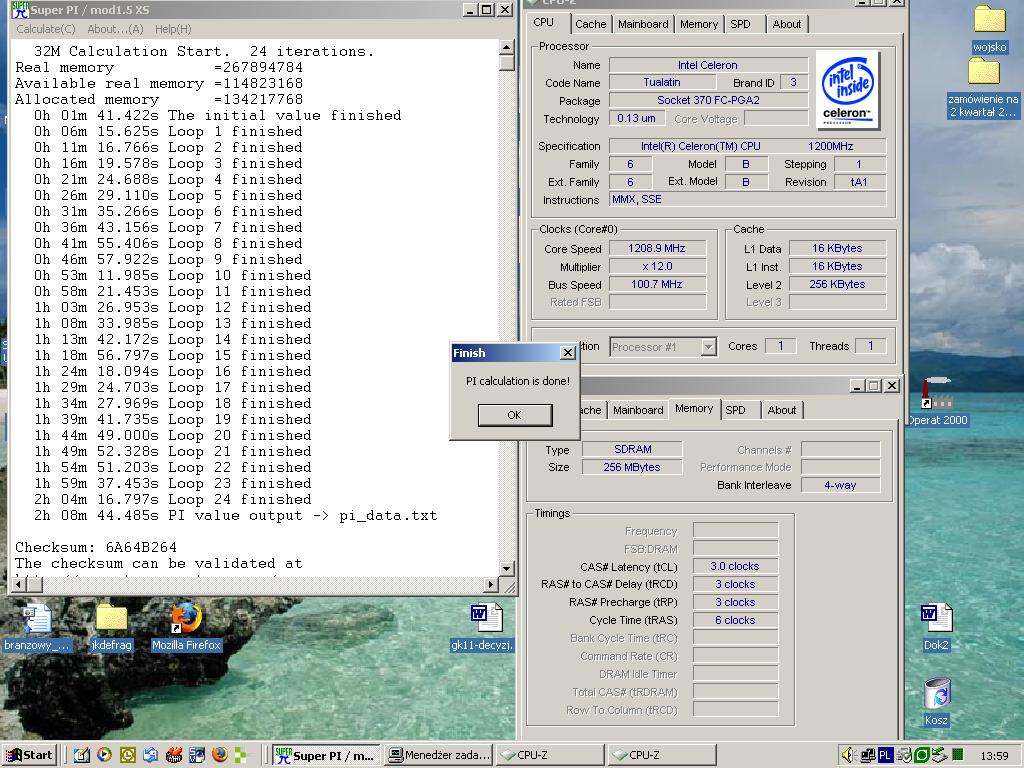Select Memory tab in lower CPU-Z window
Screen dimensions: 1024x768
[694, 408]
